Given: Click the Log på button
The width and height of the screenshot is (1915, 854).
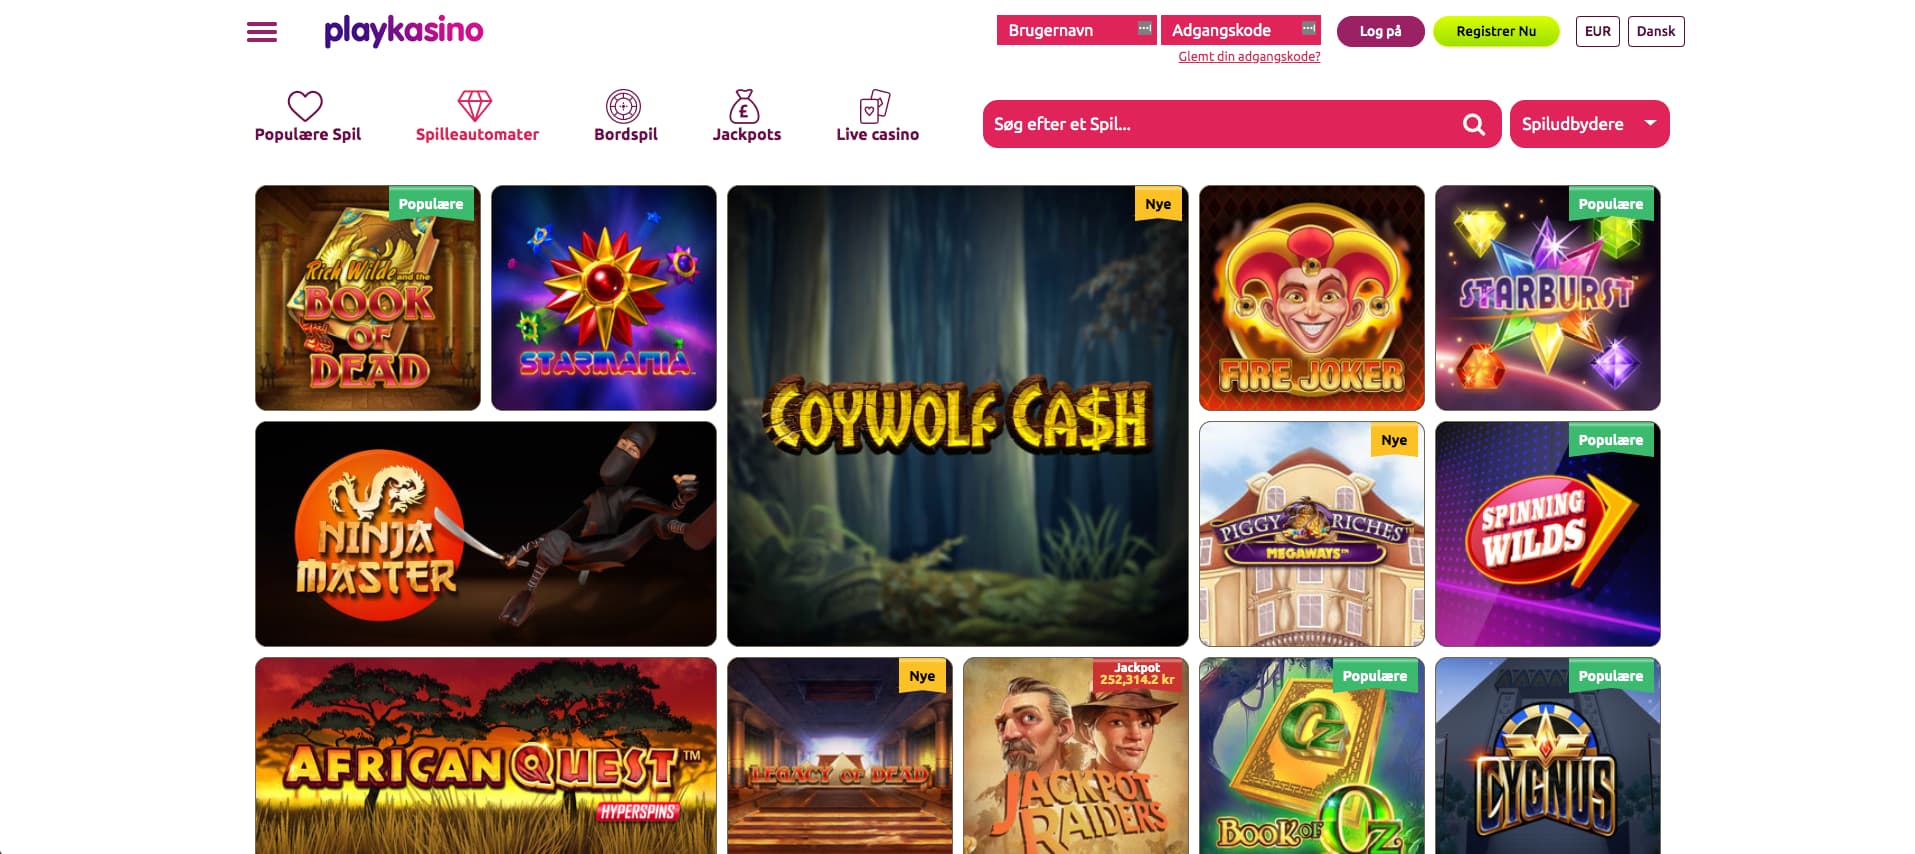Looking at the screenshot, I should point(1380,31).
